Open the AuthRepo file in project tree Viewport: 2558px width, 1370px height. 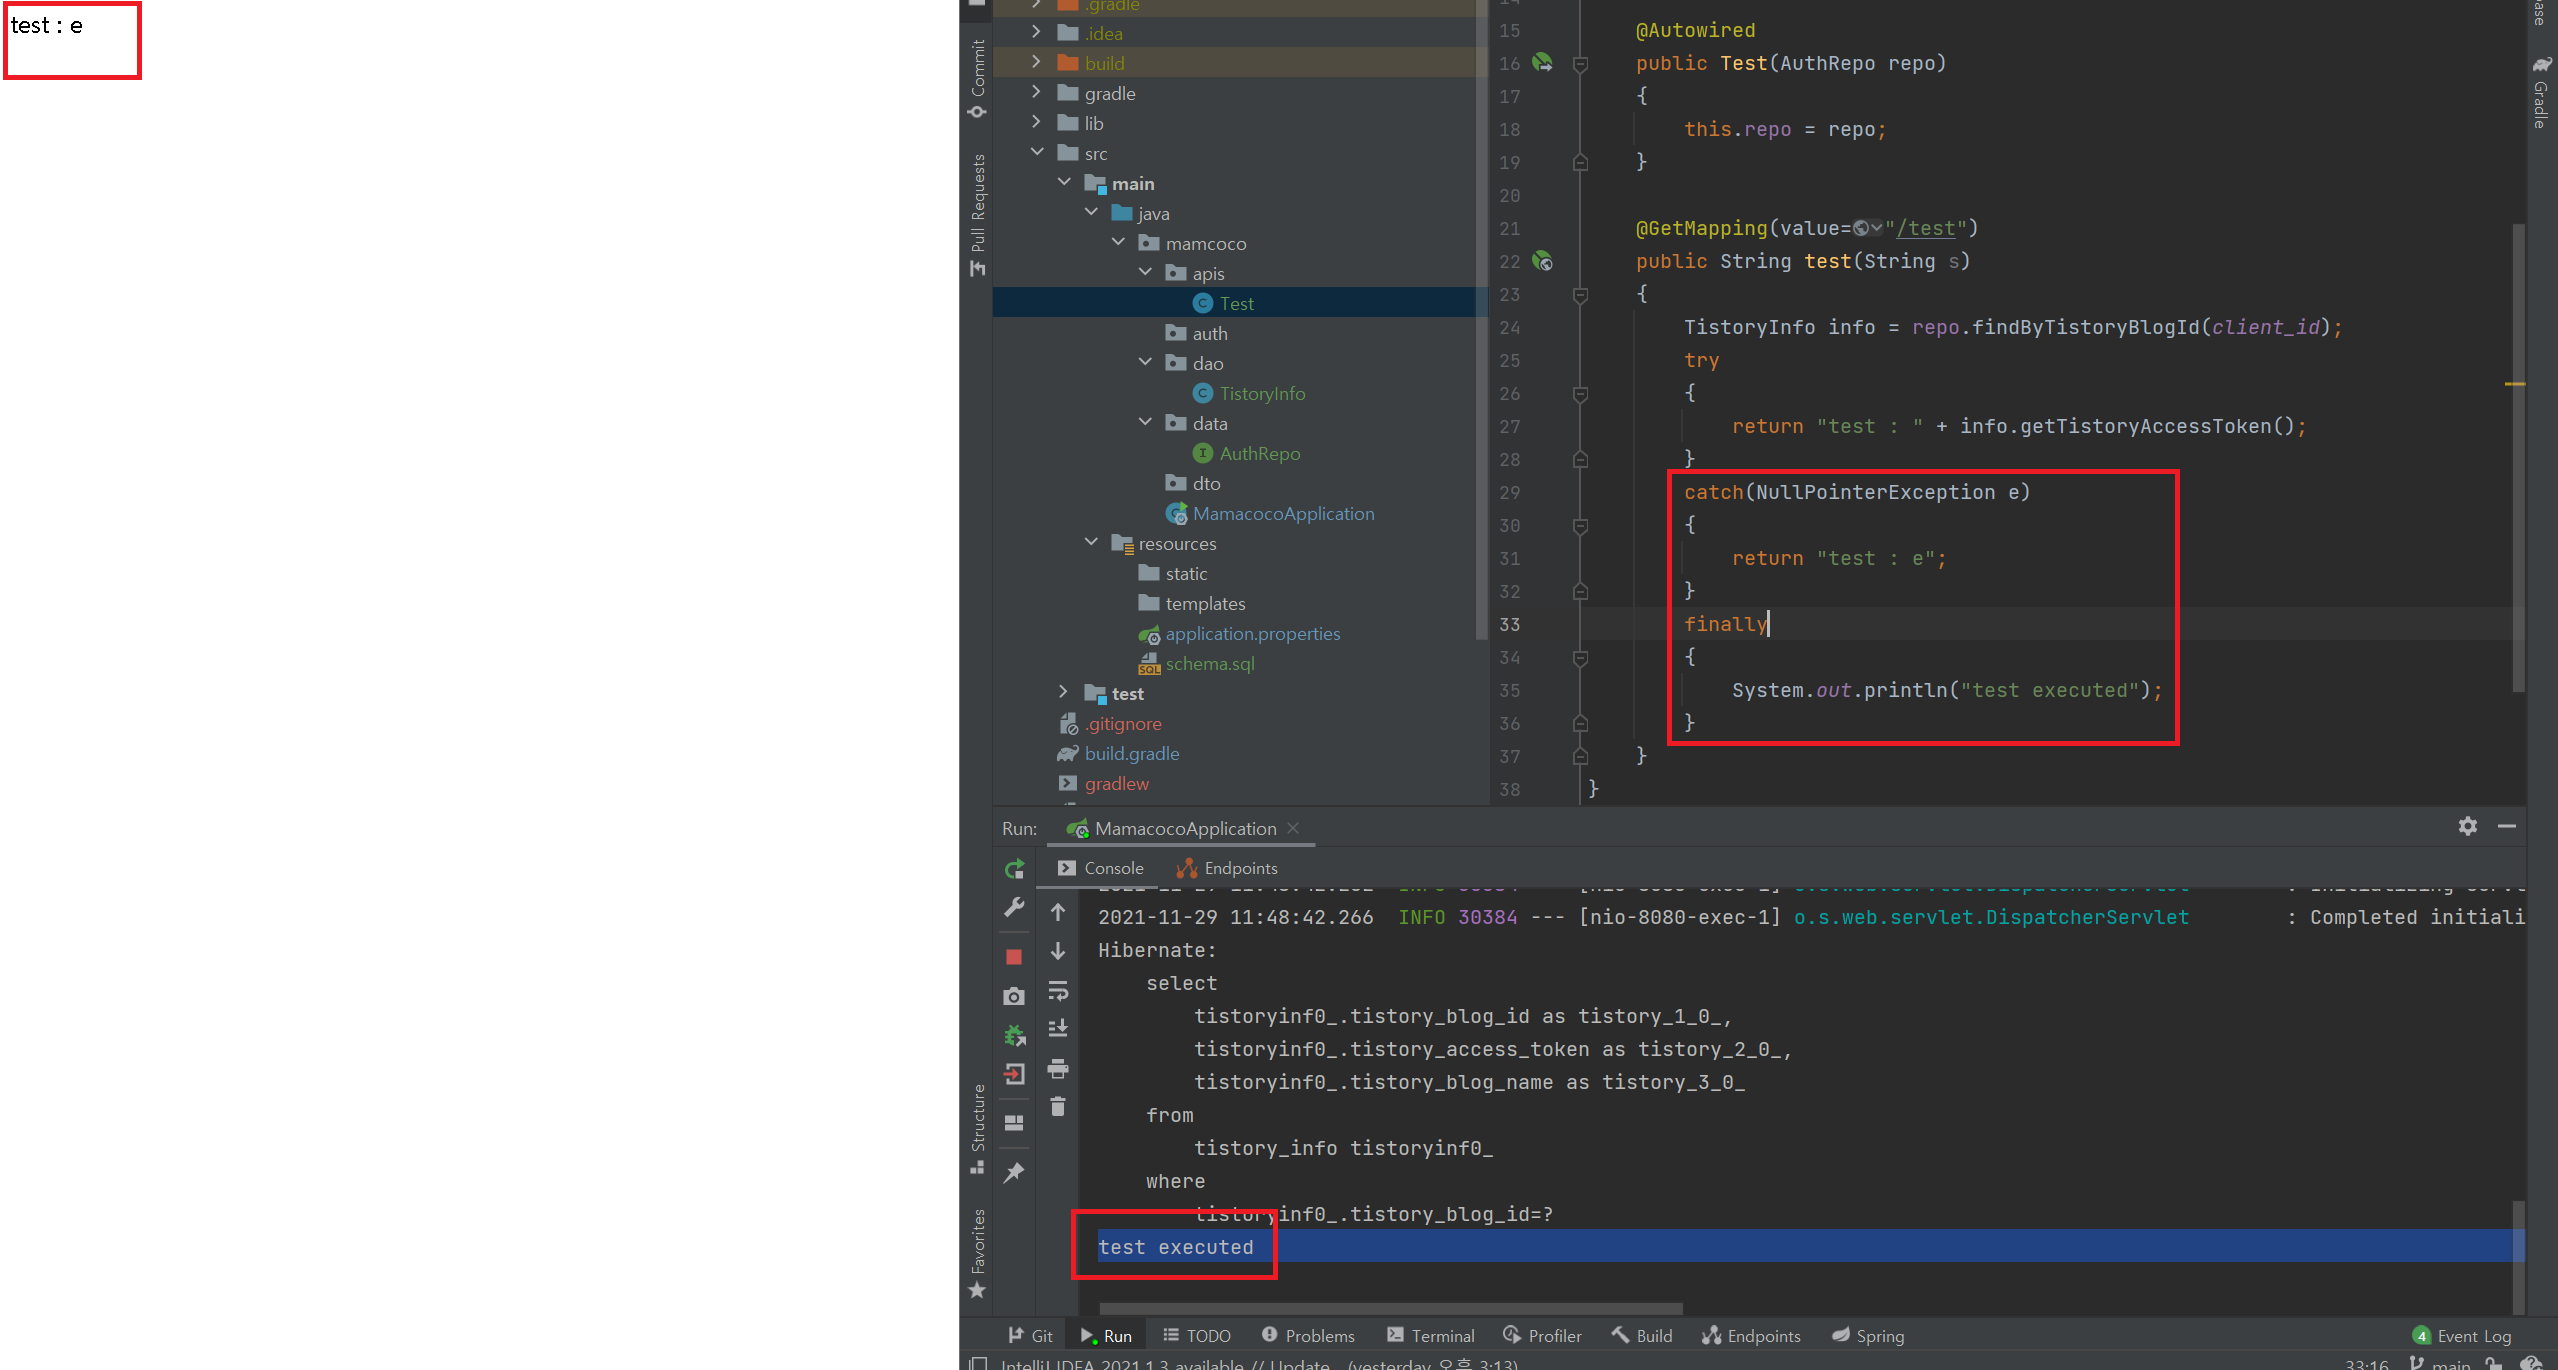[1259, 453]
